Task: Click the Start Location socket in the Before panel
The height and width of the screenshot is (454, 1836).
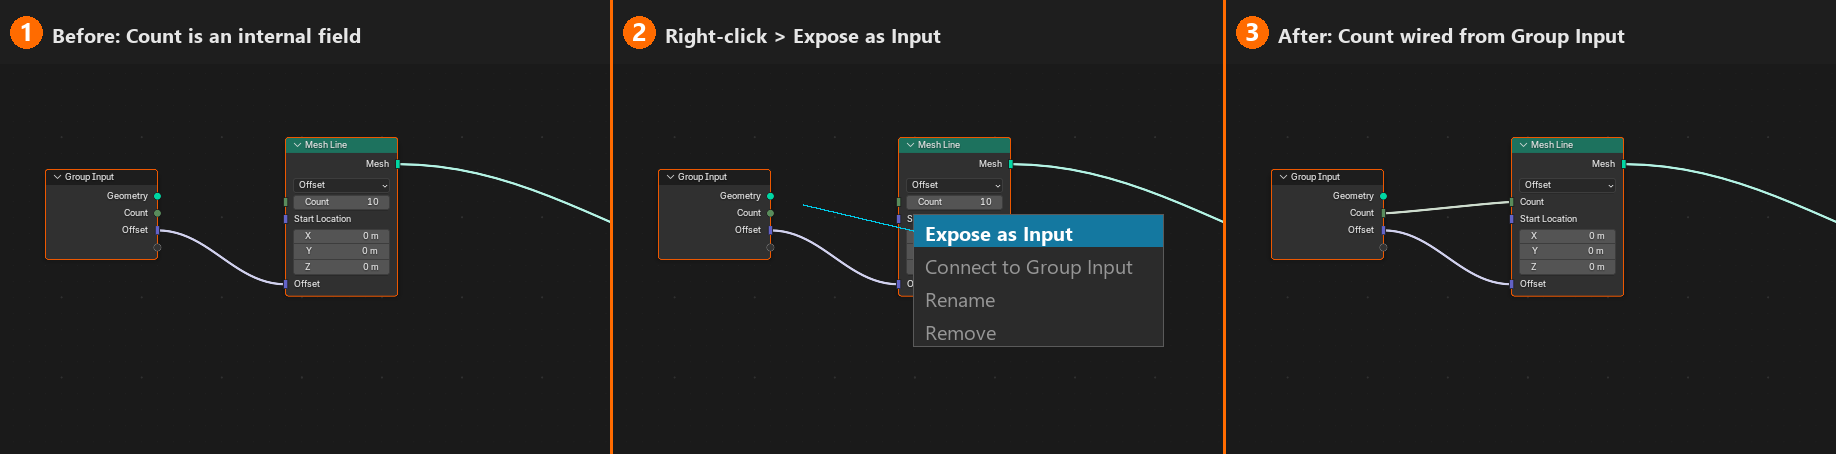Action: pos(286,219)
